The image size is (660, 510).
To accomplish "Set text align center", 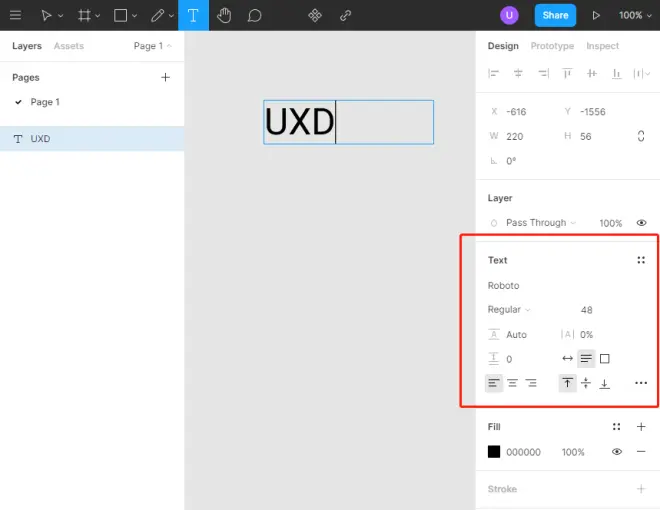I will [512, 383].
